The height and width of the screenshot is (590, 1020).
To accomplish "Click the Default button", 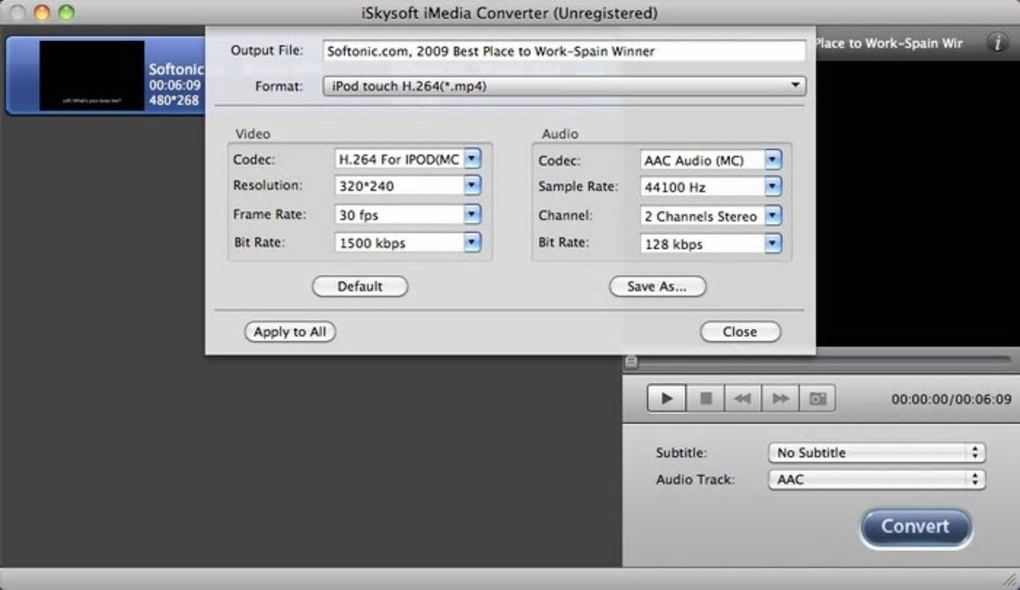I will [x=360, y=286].
